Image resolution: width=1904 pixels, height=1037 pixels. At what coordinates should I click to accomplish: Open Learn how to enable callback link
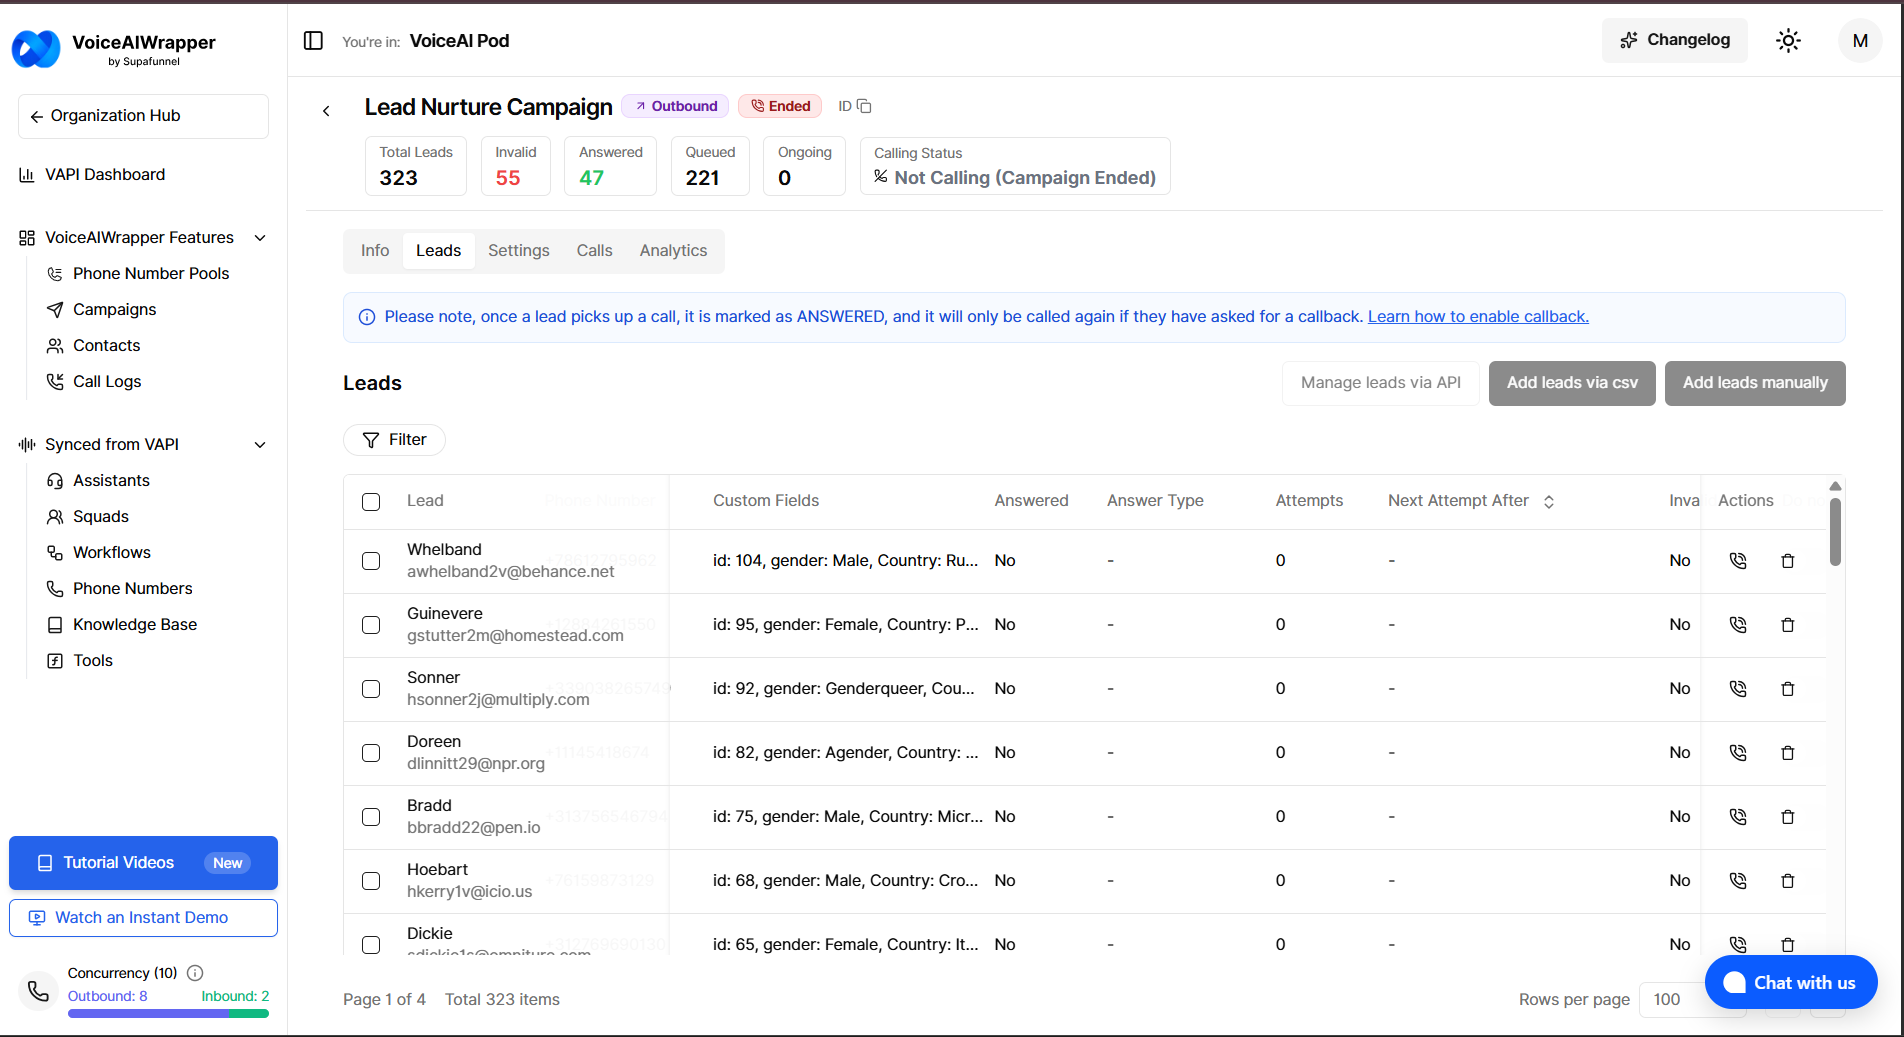(x=1478, y=317)
